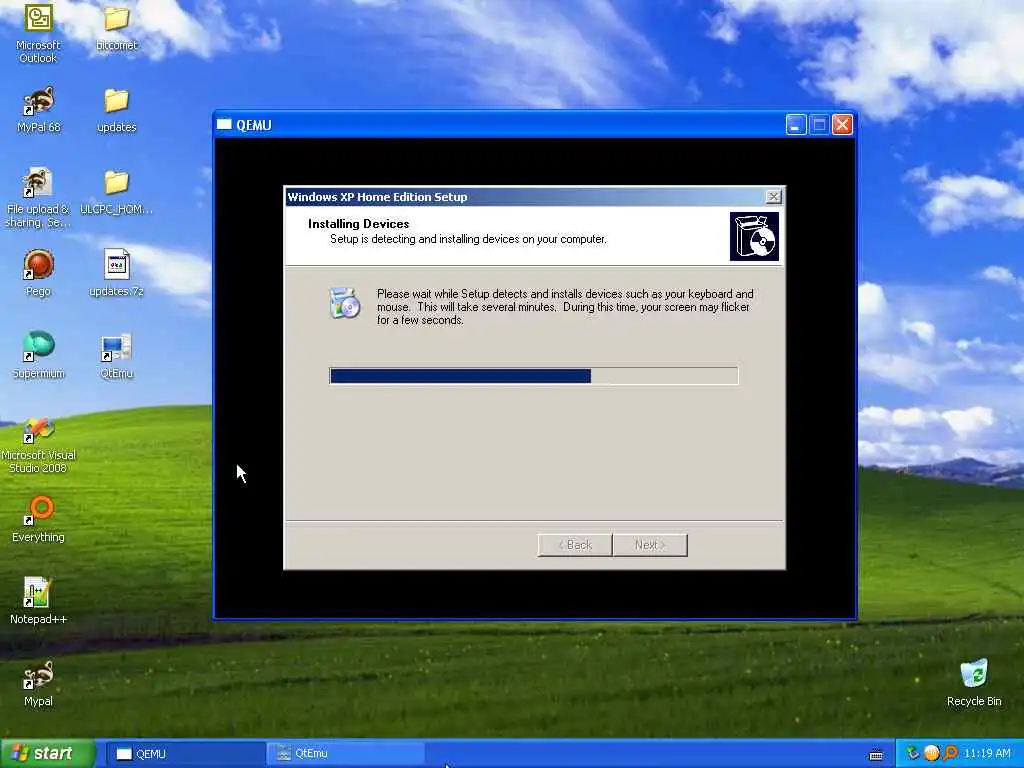Click the Everything magnifier tray icon
This screenshot has height=768, width=1024.
pyautogui.click(x=950, y=754)
